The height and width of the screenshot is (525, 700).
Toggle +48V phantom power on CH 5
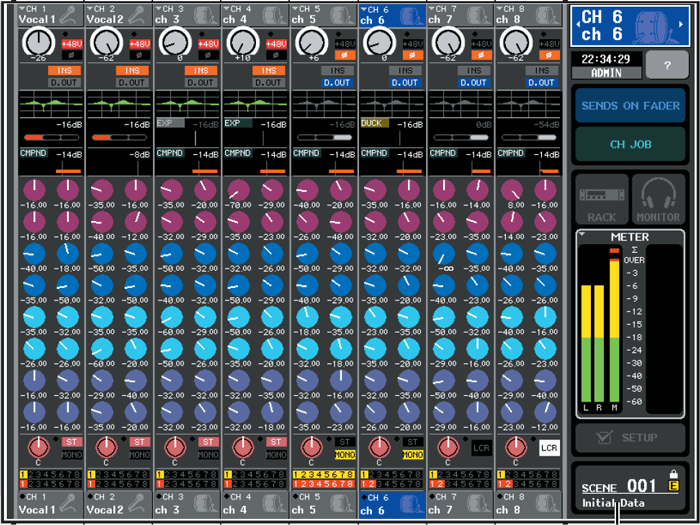click(x=345, y=44)
